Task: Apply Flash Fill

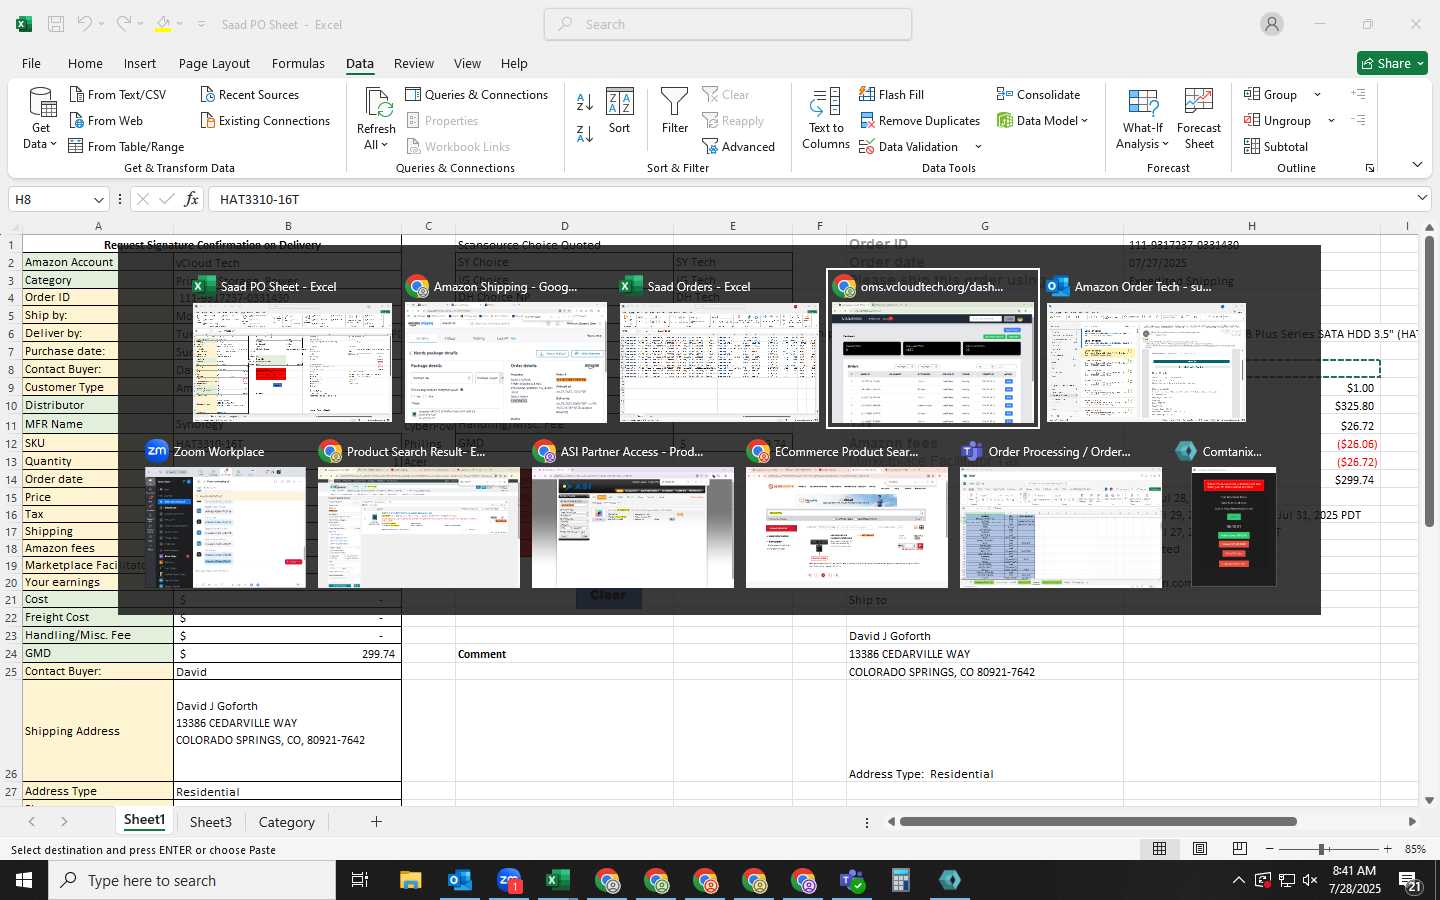Action: point(891,95)
